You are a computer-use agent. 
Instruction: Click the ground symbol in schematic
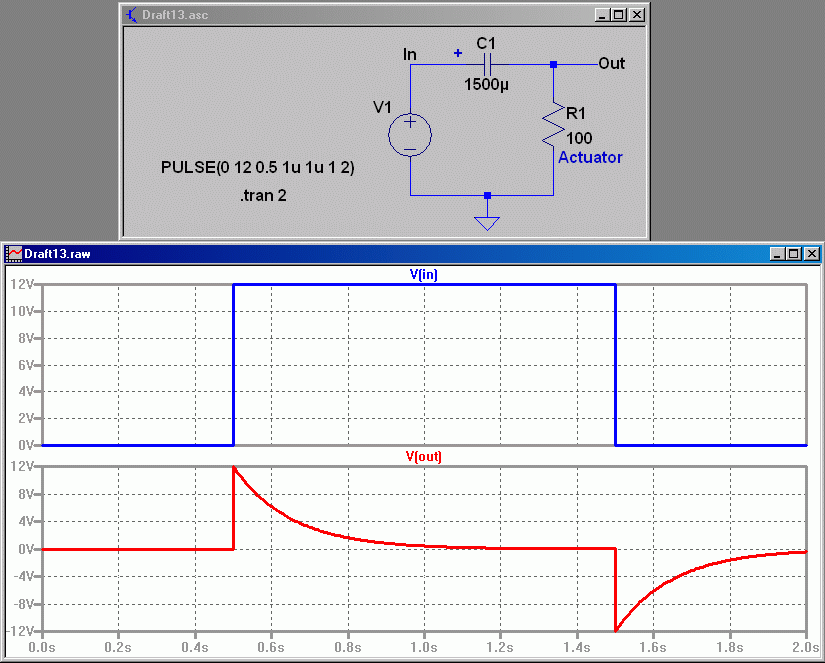[487, 223]
